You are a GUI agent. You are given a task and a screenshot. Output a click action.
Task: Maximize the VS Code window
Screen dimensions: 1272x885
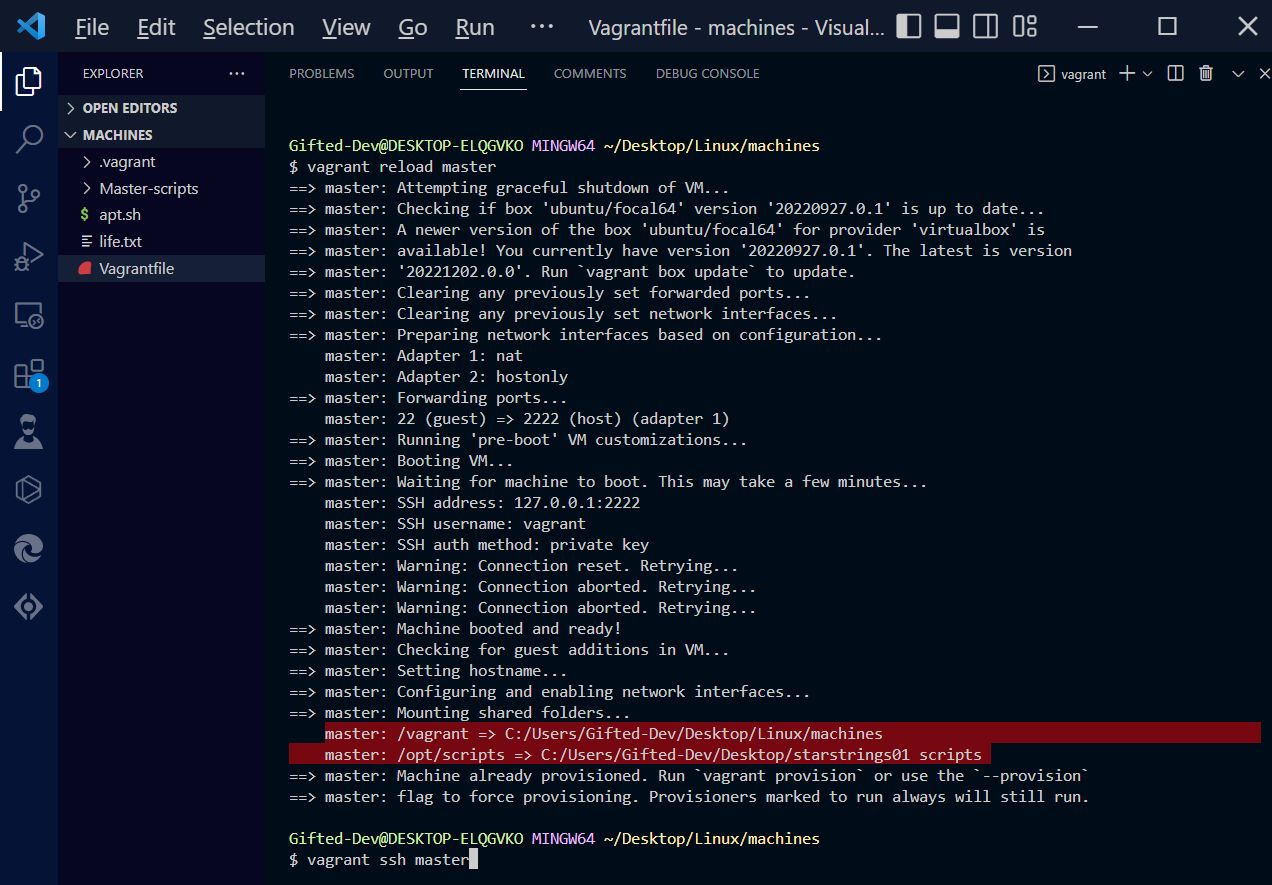[1167, 27]
